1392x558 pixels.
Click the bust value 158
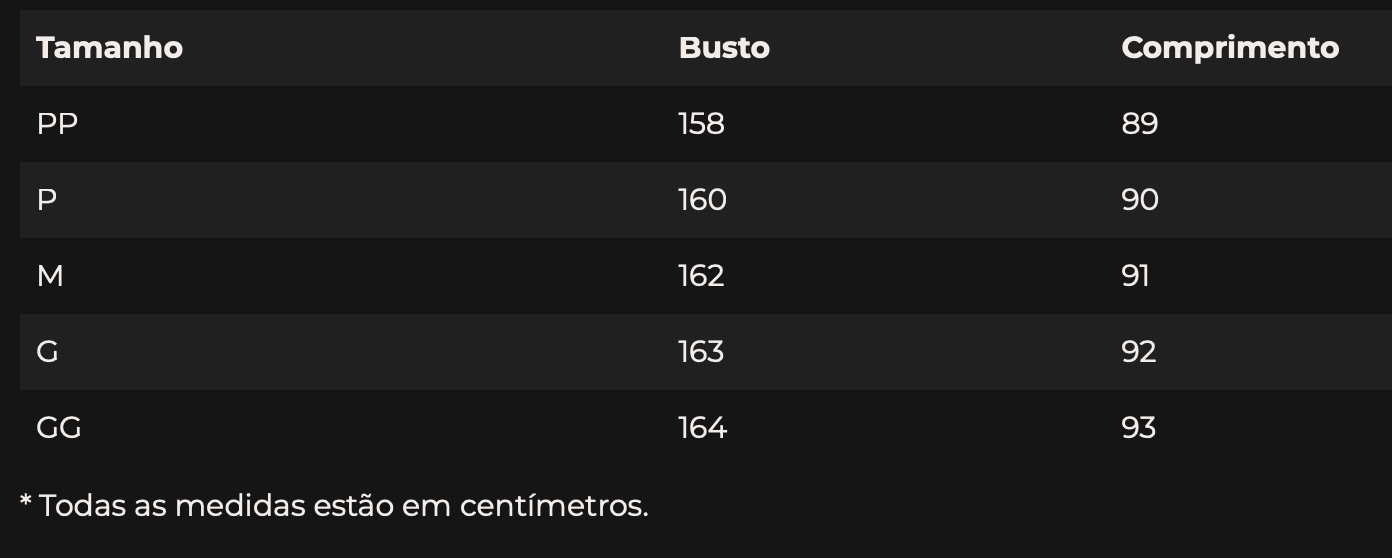pos(701,124)
